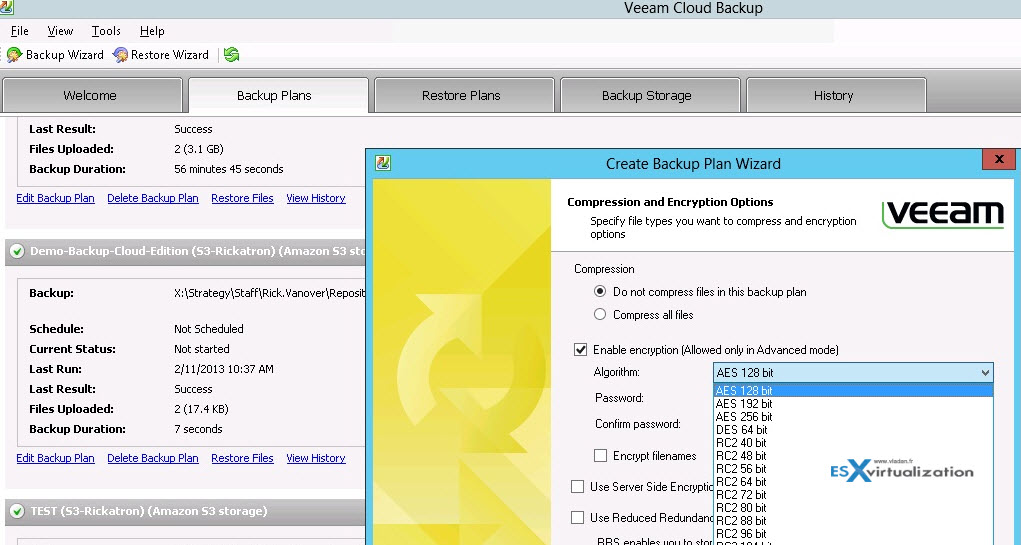This screenshot has height=545, width=1021.
Task: Click the Last Run value 2/11/2013 10:37 AM
Action: click(x=224, y=369)
